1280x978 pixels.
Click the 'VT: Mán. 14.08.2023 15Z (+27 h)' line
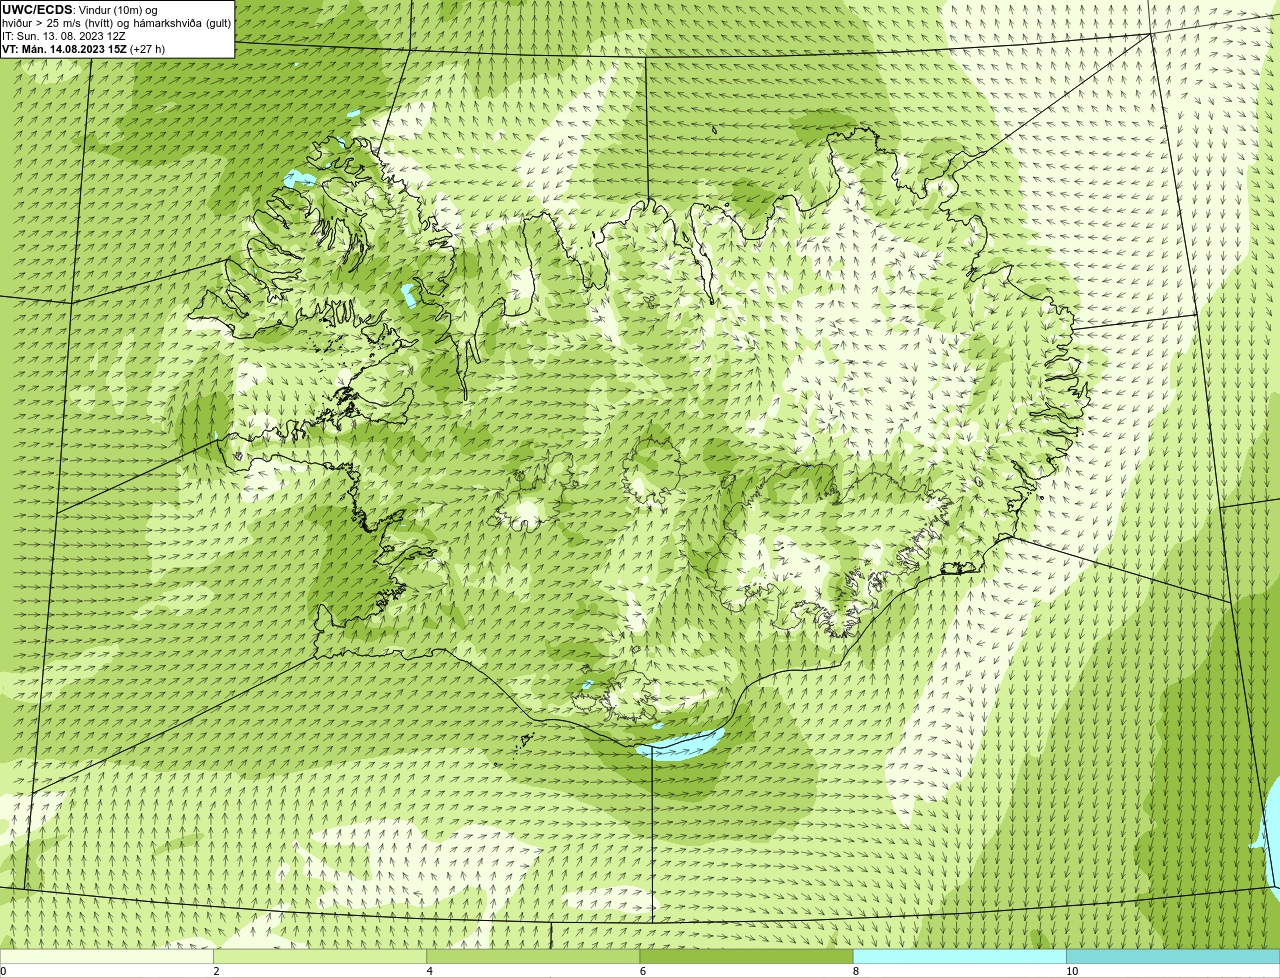tap(84, 49)
